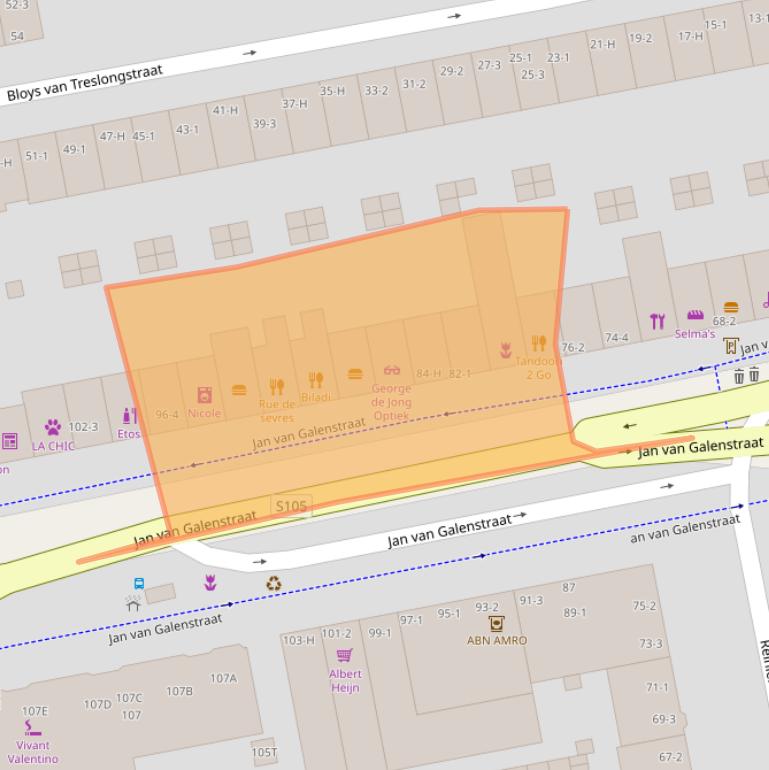
Task: Select building number 84-H
Action: (x=428, y=374)
